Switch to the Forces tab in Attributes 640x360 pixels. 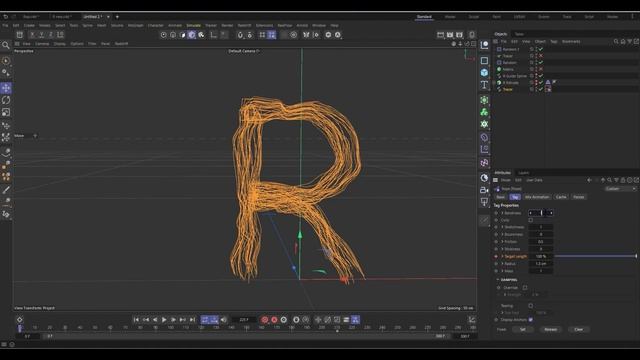579,197
